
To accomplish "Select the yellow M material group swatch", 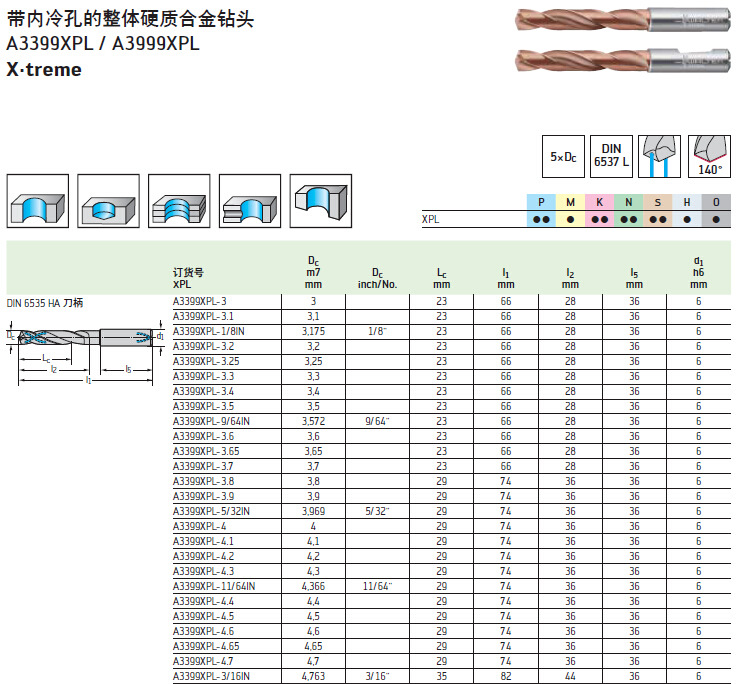I will point(570,203).
